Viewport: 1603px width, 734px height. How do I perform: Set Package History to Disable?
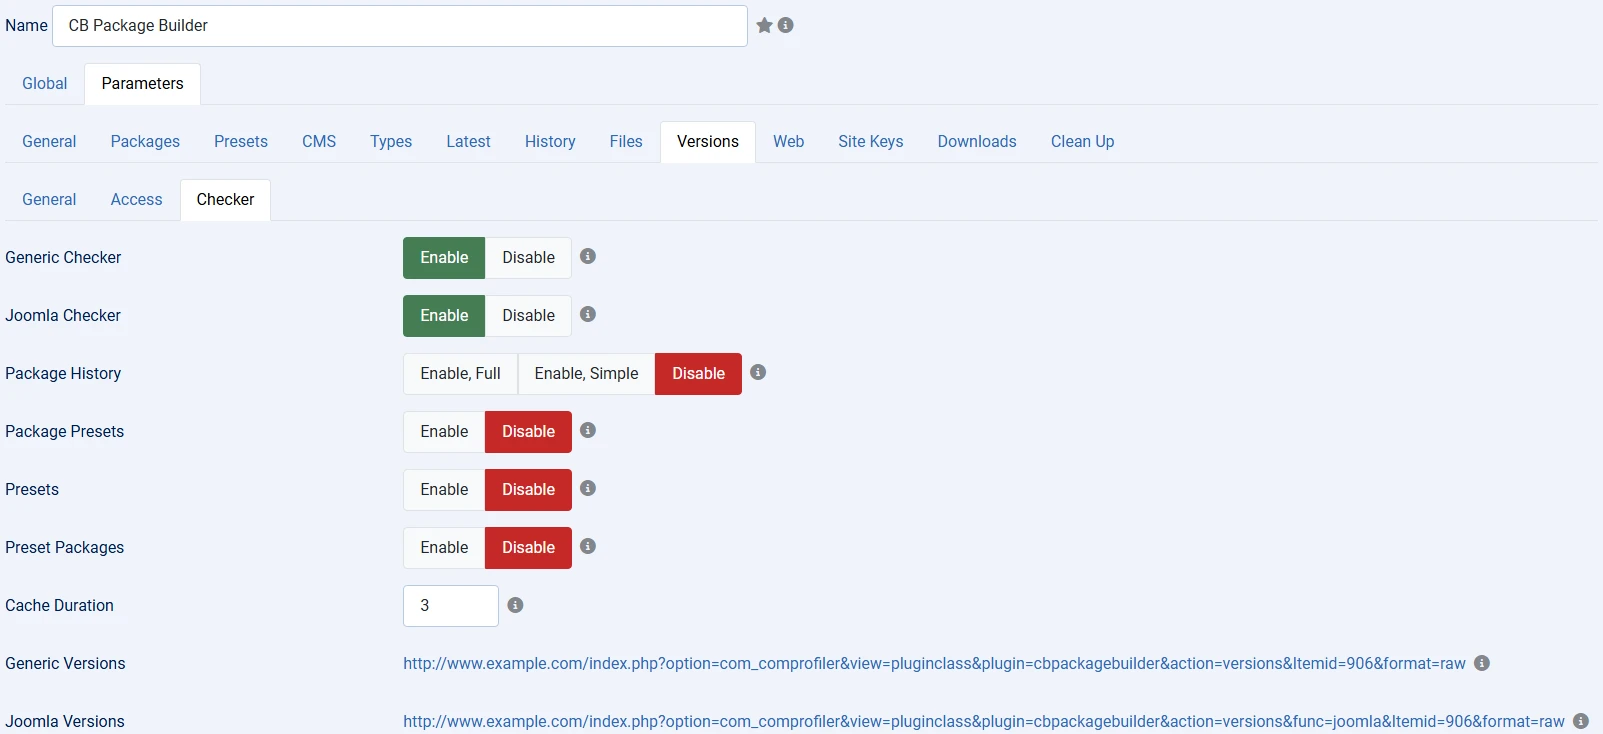[698, 374]
